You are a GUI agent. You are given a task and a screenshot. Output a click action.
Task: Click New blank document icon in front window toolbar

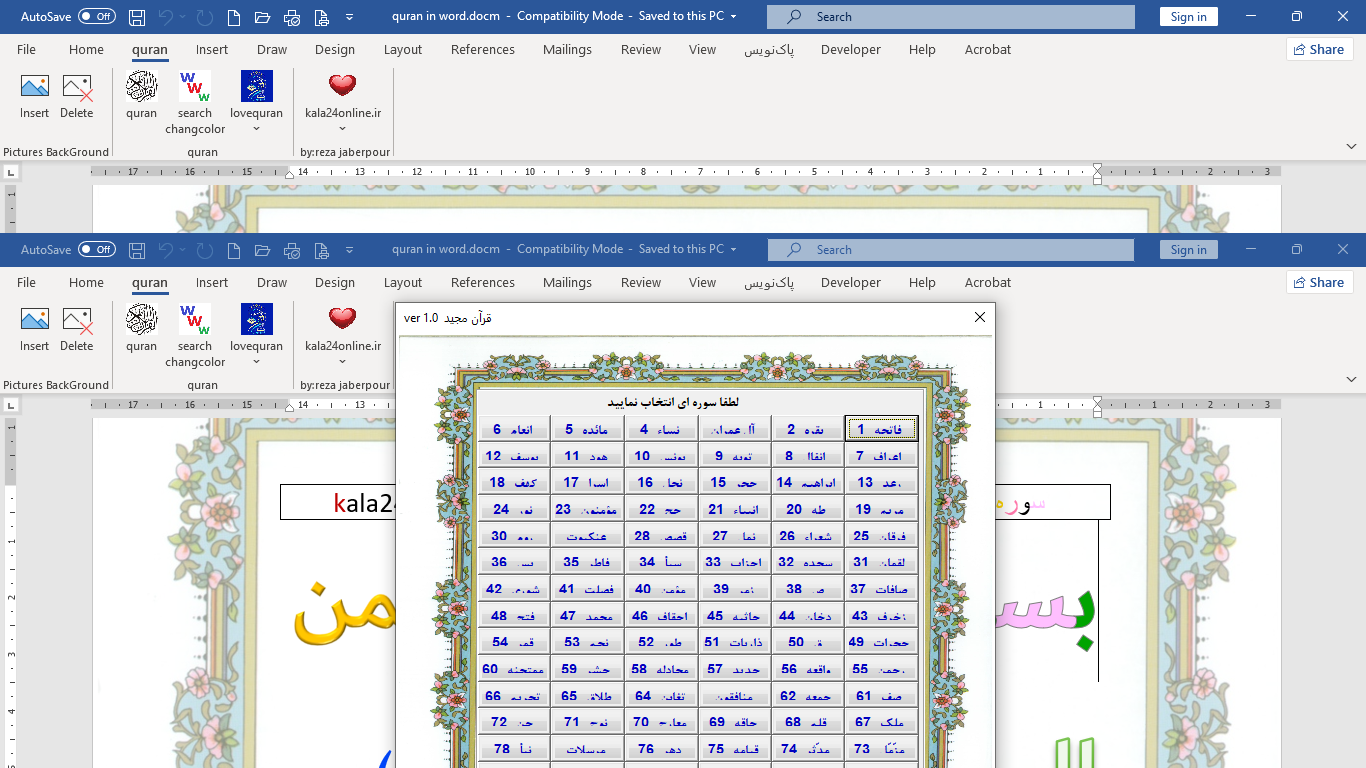click(233, 250)
